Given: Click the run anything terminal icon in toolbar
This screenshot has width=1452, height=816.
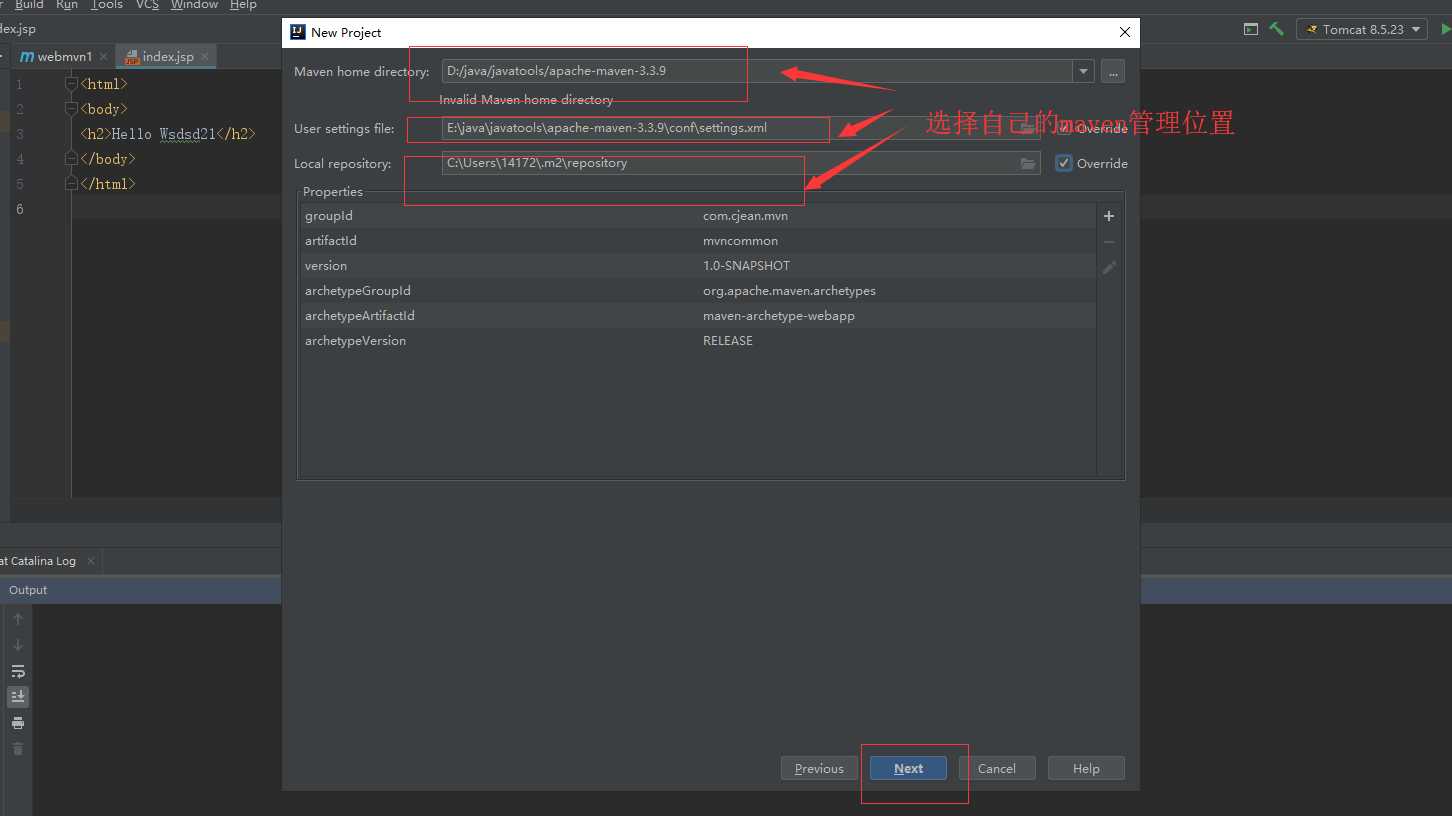Looking at the screenshot, I should [1251, 29].
